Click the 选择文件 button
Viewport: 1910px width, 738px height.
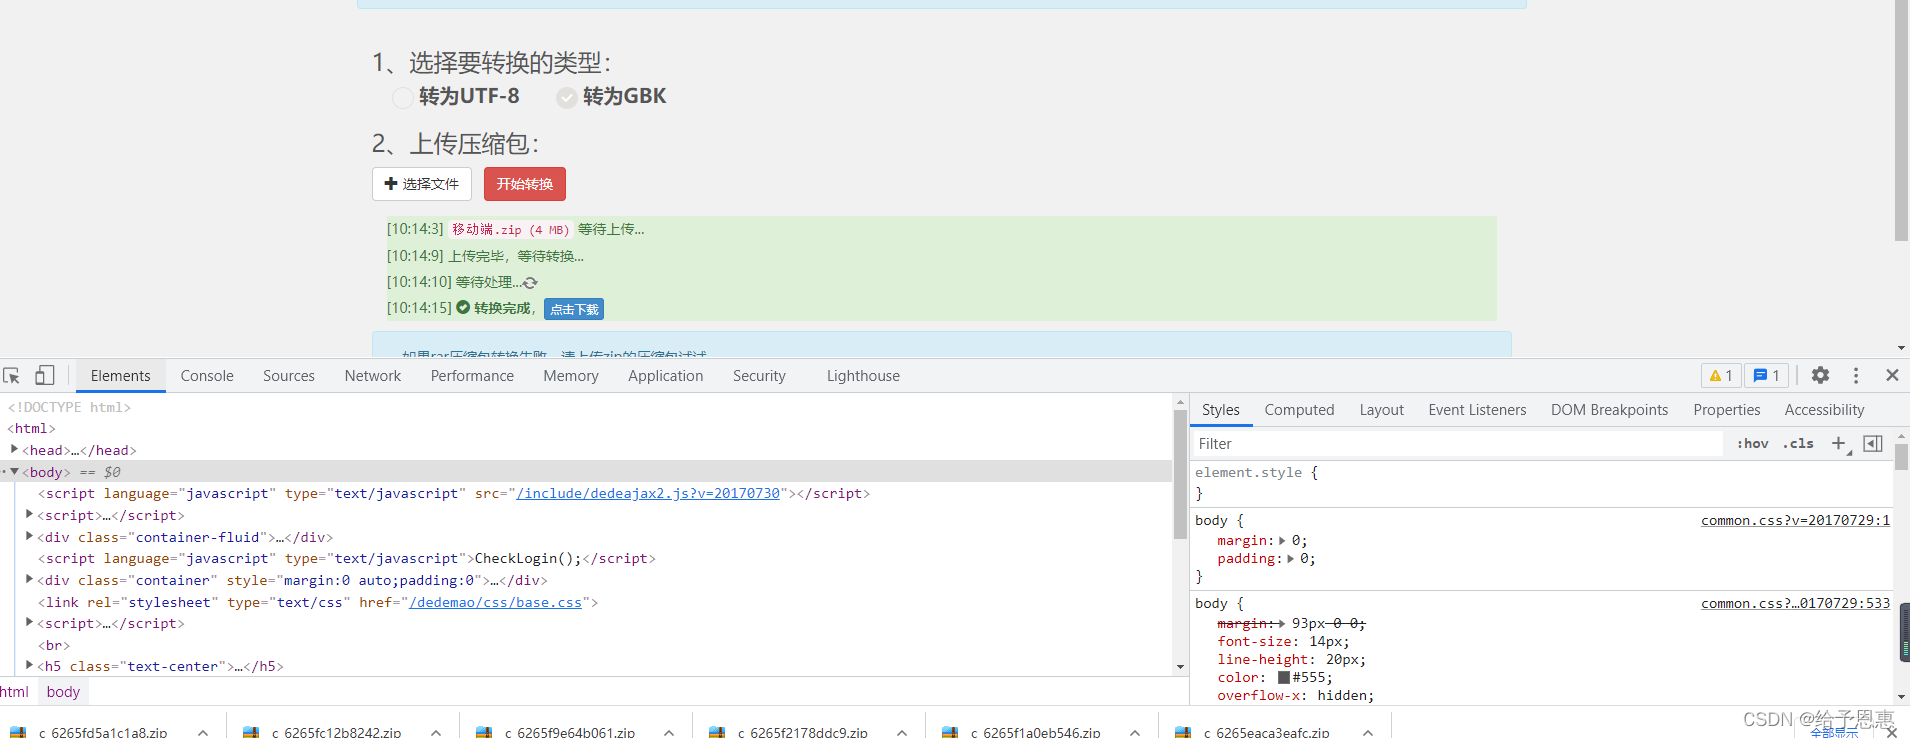[422, 184]
